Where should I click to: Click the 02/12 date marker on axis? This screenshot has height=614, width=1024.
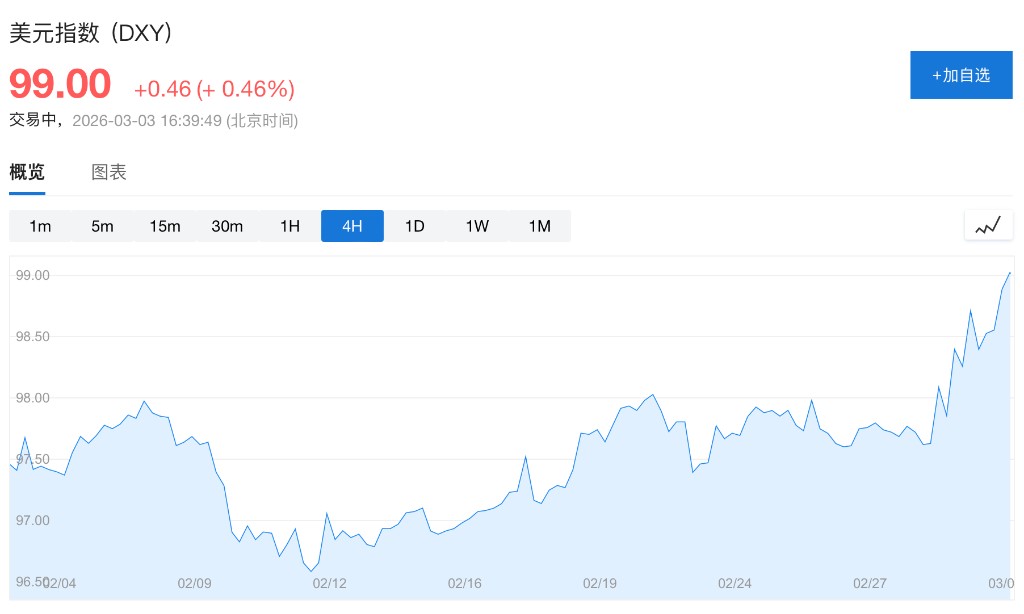click(x=329, y=583)
